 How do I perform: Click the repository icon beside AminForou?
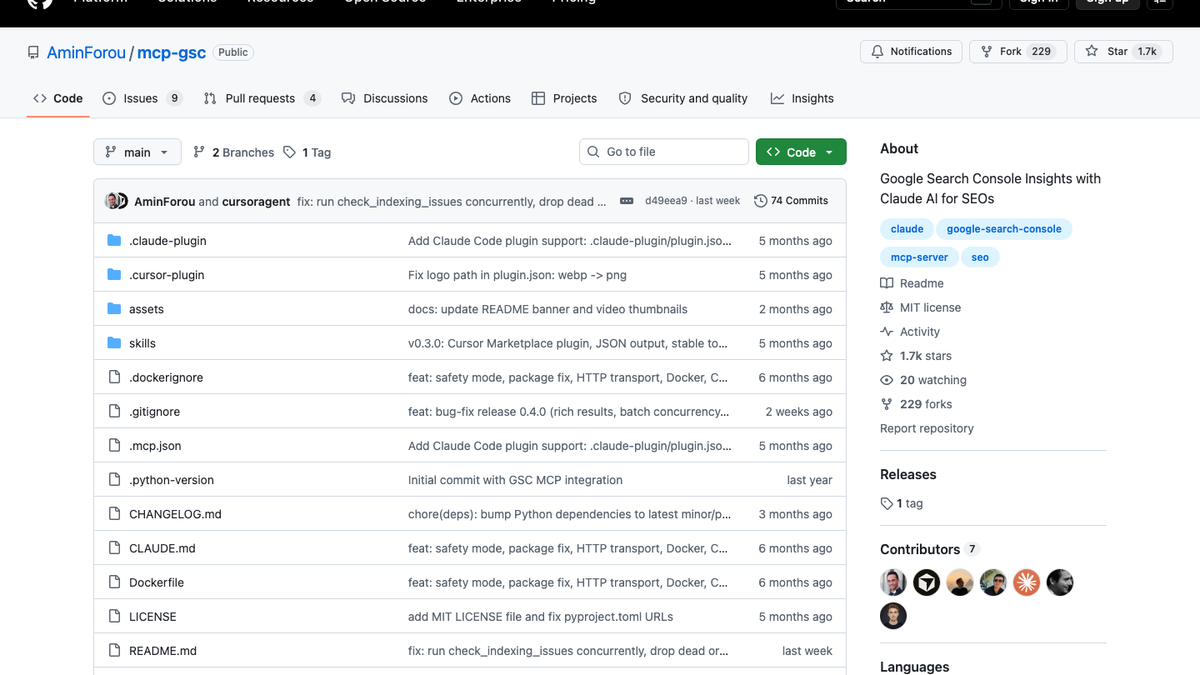[x=34, y=53]
